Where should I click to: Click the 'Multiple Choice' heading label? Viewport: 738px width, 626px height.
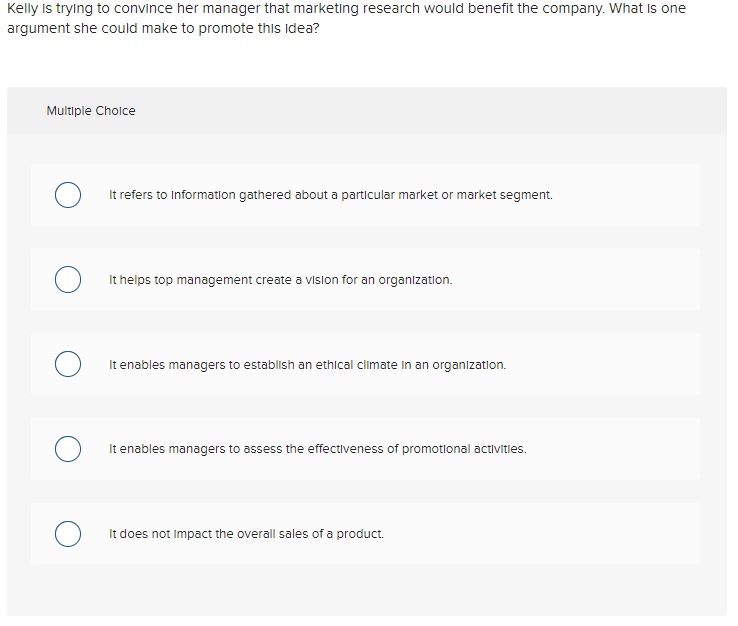tap(91, 111)
